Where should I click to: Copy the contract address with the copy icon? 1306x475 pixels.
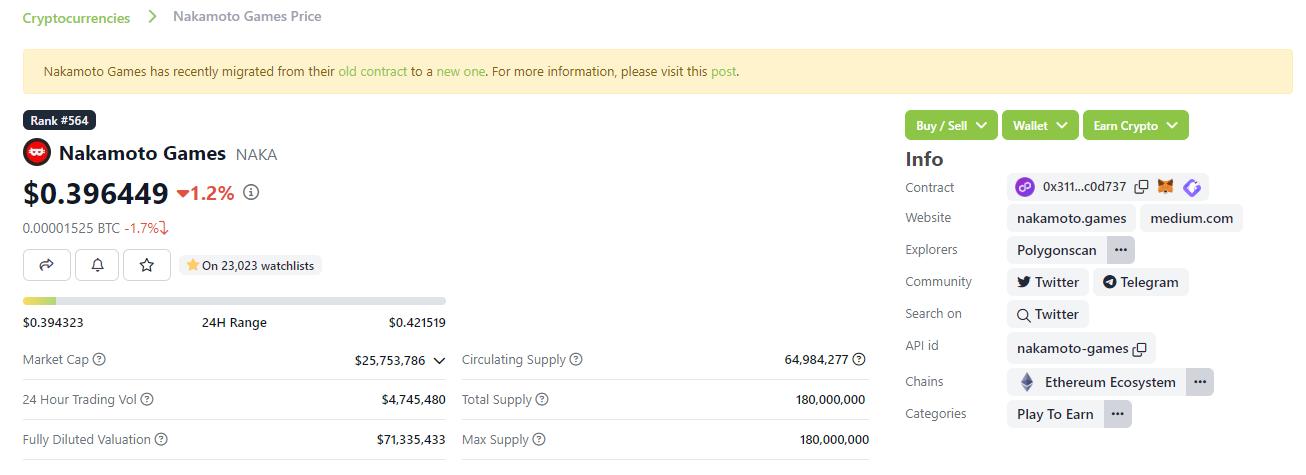[x=1141, y=187]
